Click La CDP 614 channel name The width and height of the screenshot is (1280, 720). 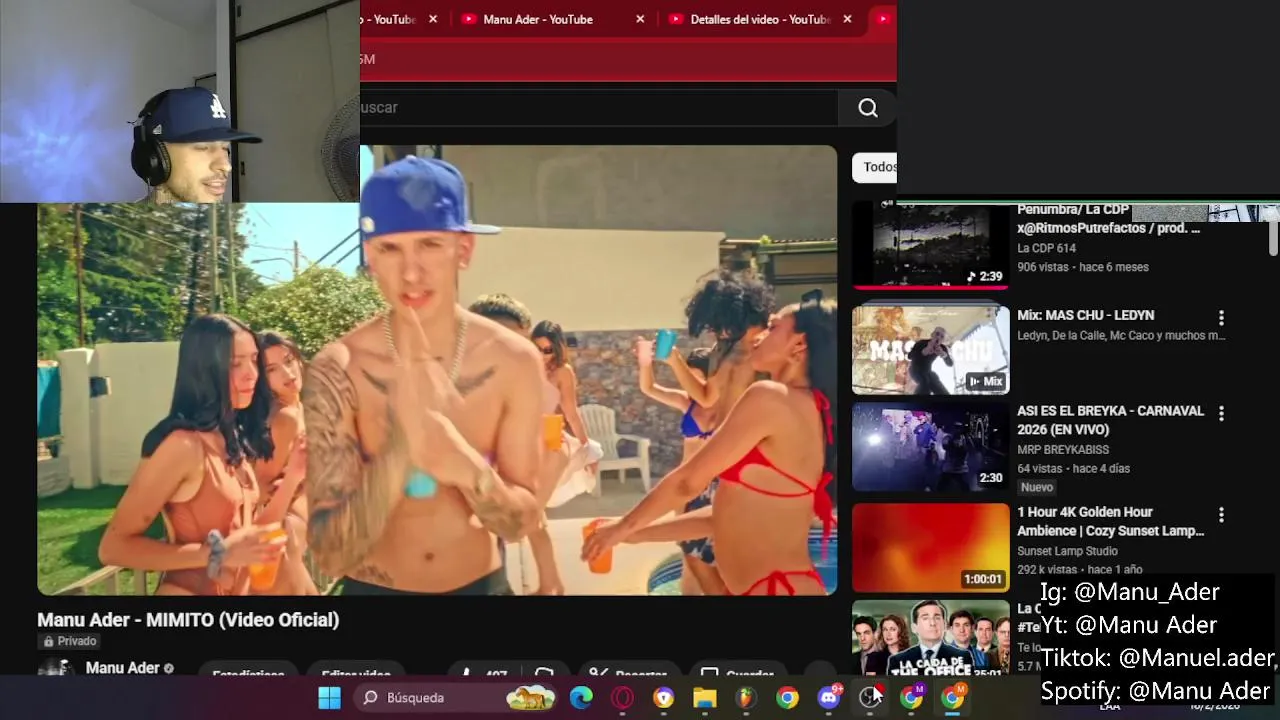[1046, 248]
